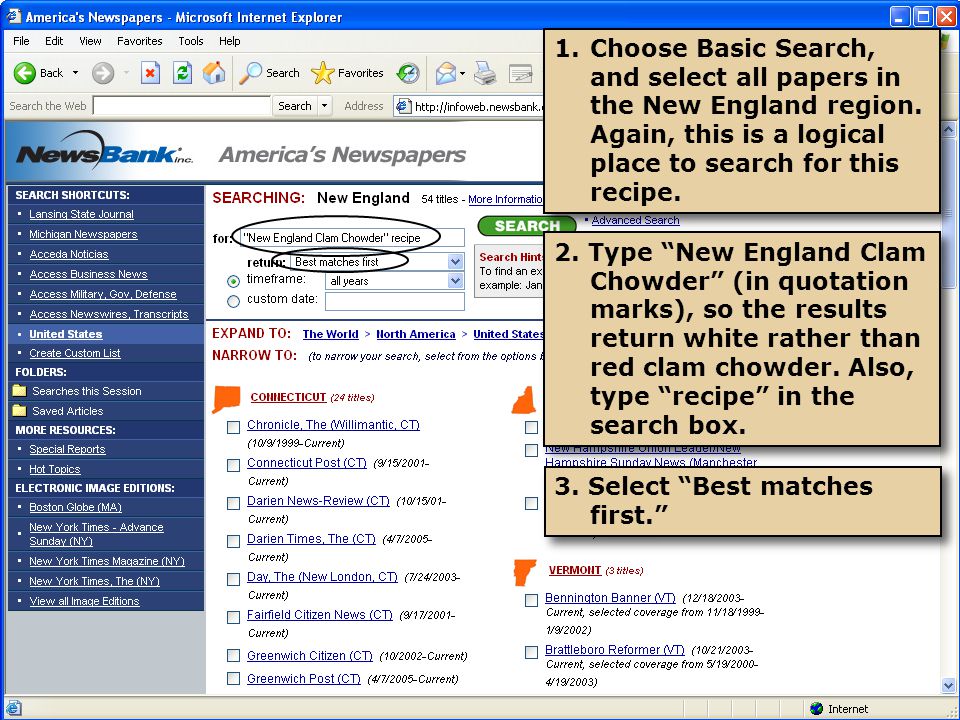Open the Advanced Search link
The width and height of the screenshot is (960, 720).
pos(635,220)
